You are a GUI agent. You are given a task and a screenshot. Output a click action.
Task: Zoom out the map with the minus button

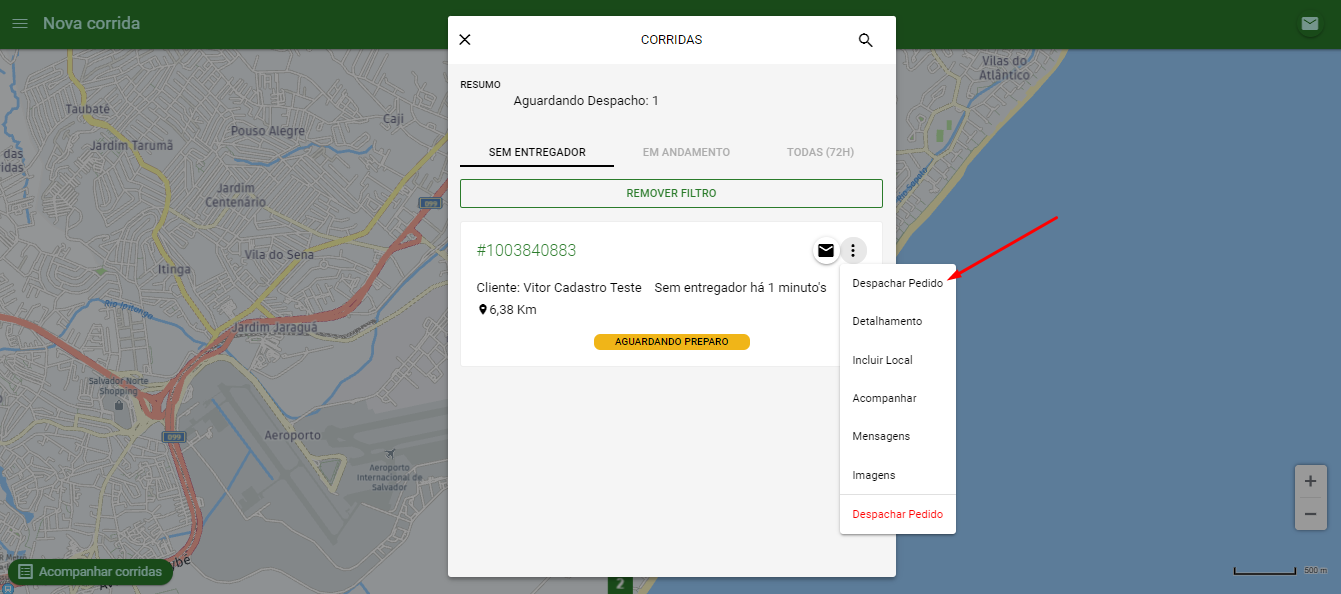1310,514
